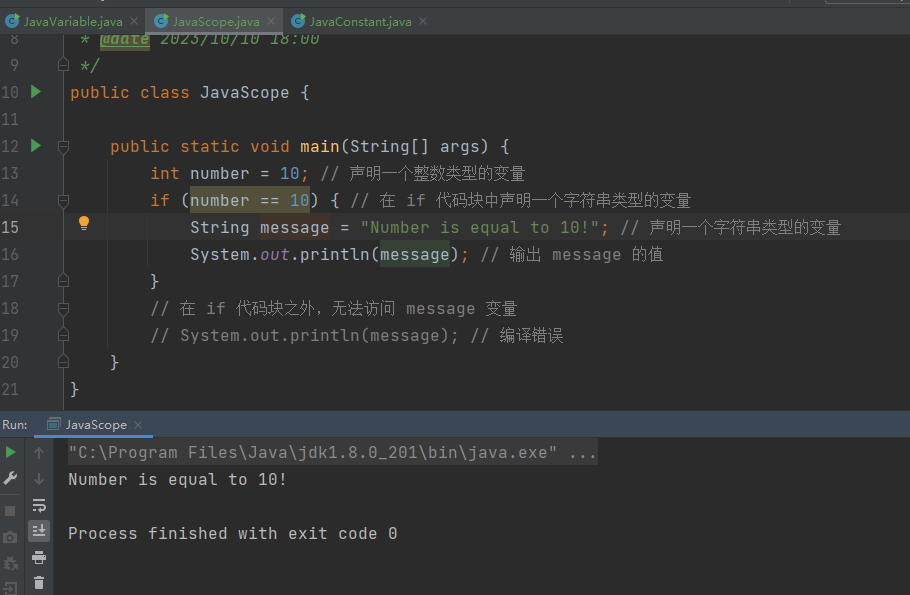The image size is (910, 595).
Task: Click the class name JavaScope in code
Action: (x=244, y=92)
